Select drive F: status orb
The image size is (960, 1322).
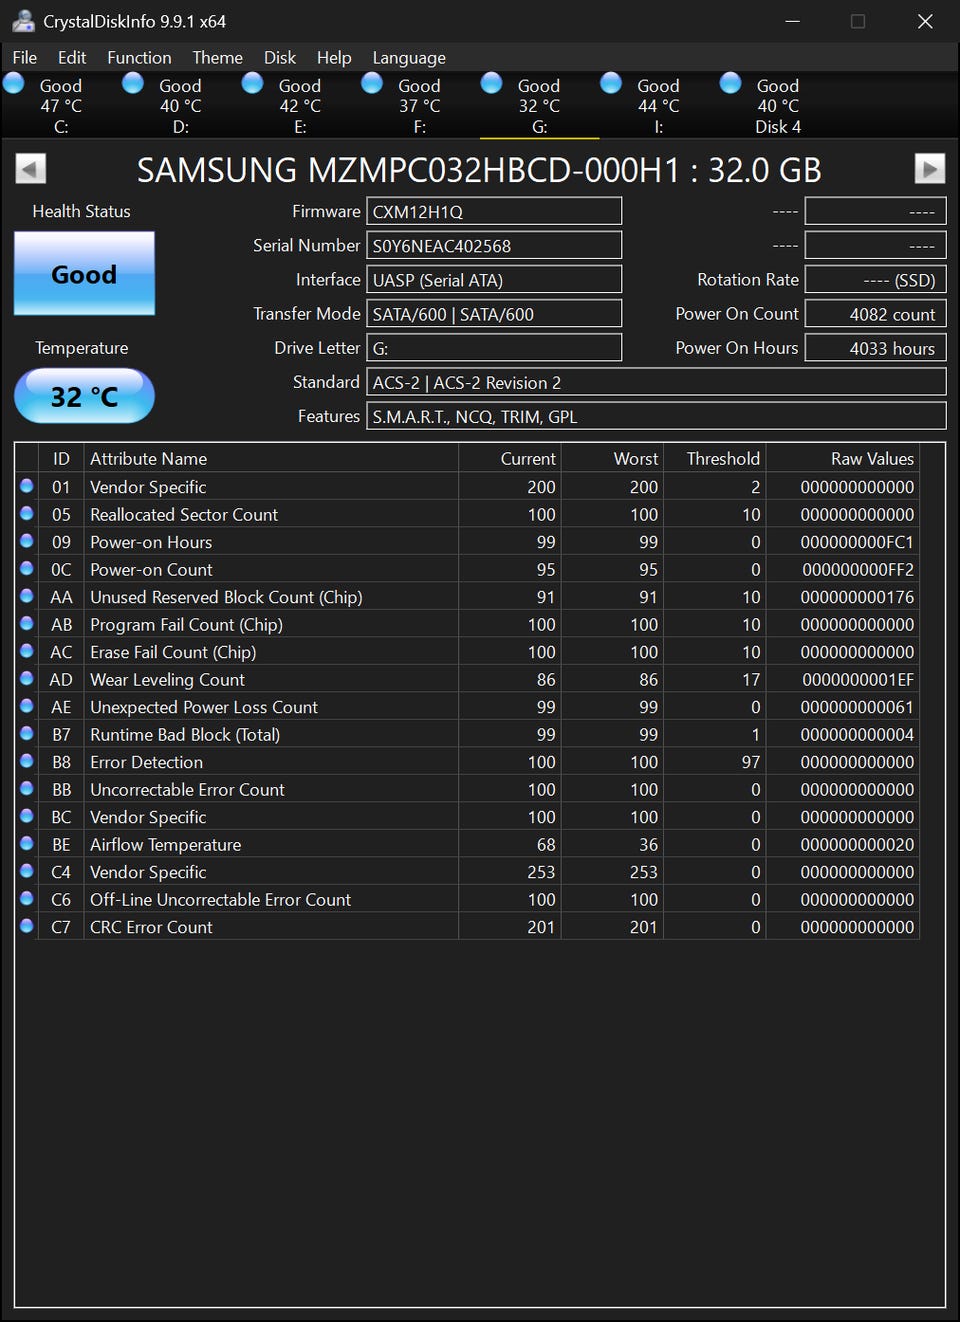[x=372, y=83]
